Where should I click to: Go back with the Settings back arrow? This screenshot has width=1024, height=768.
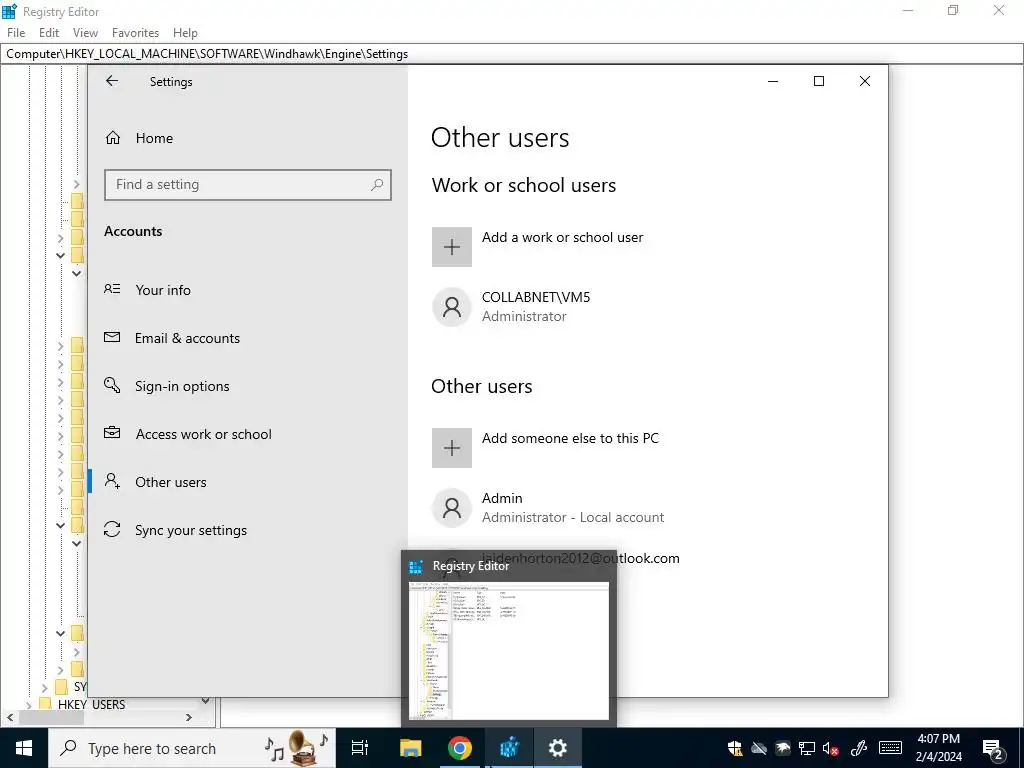click(x=112, y=81)
